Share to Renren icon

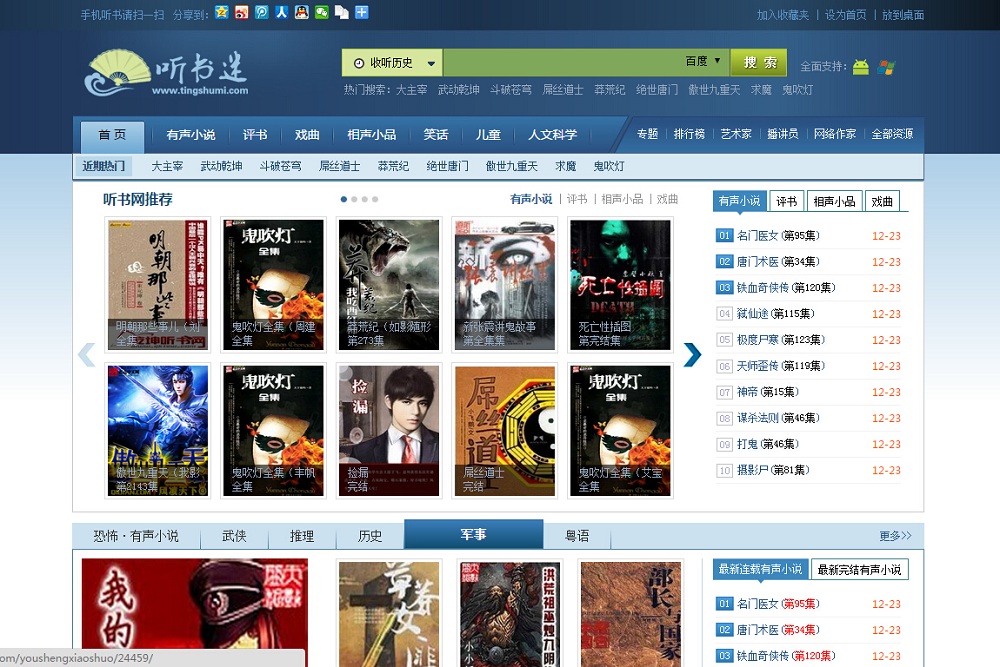coord(281,13)
